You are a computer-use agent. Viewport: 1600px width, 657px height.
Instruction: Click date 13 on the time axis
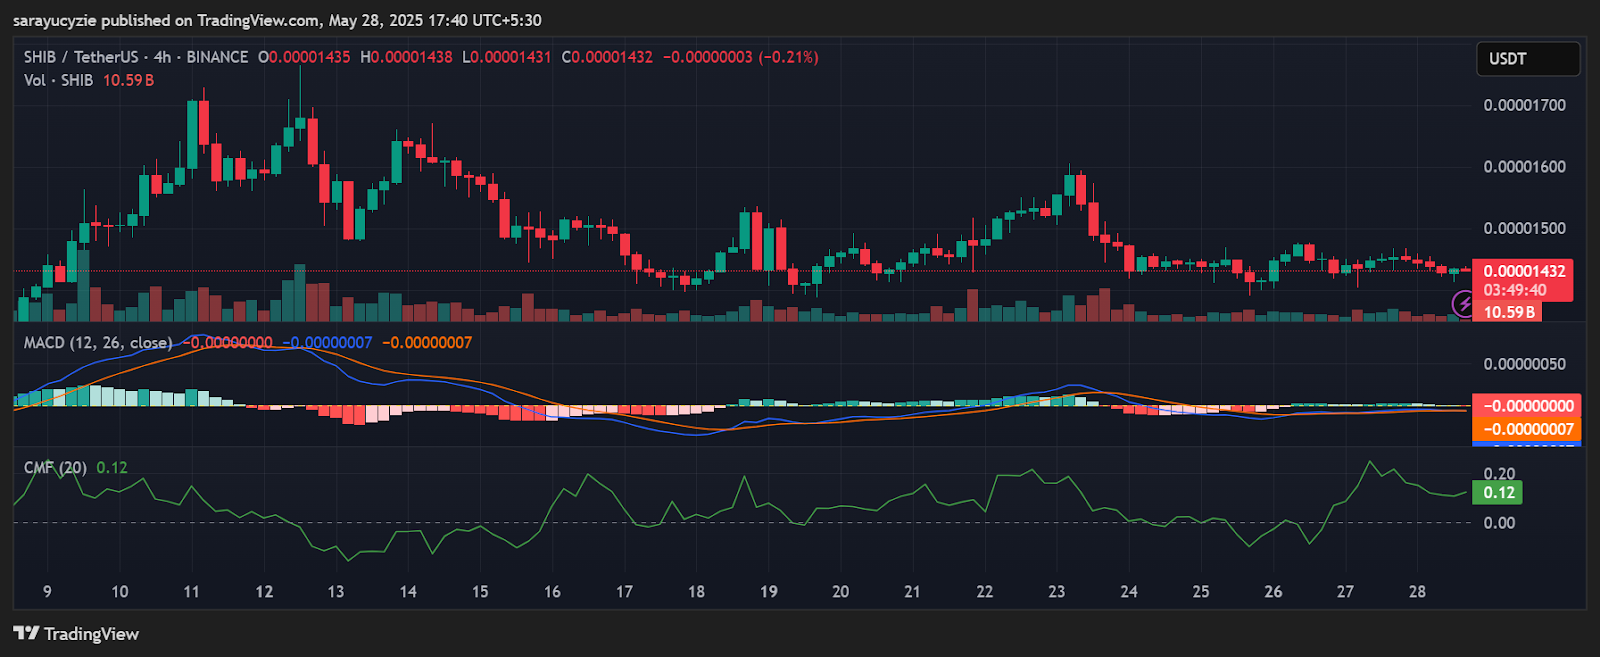[336, 592]
